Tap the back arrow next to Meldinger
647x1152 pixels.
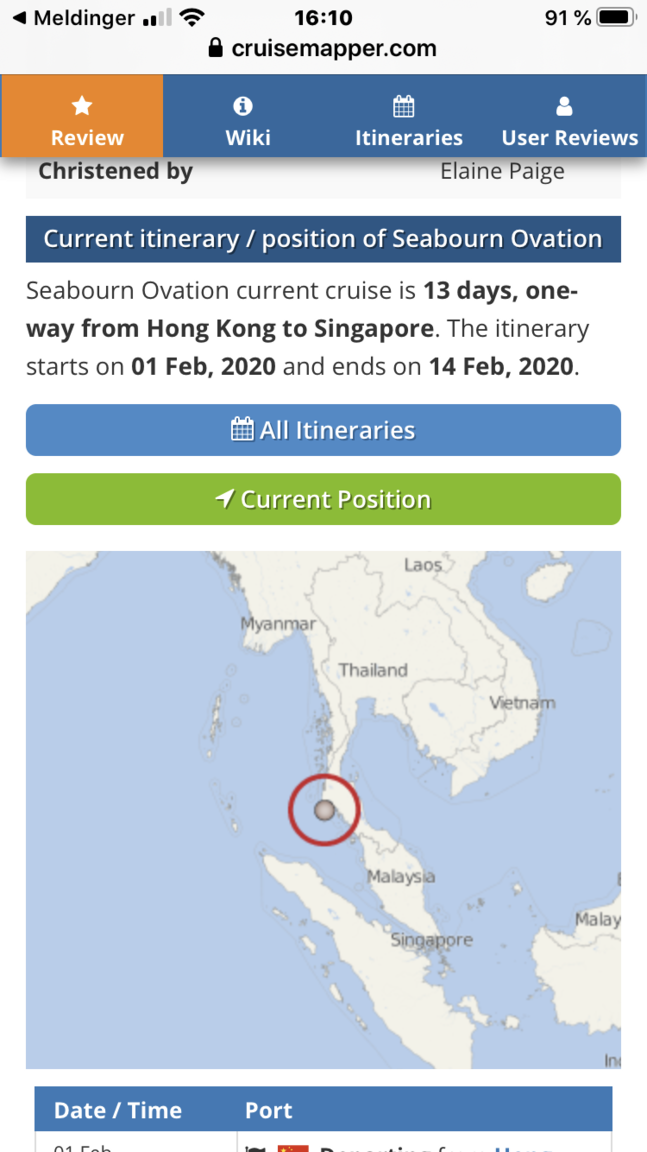tap(20, 18)
